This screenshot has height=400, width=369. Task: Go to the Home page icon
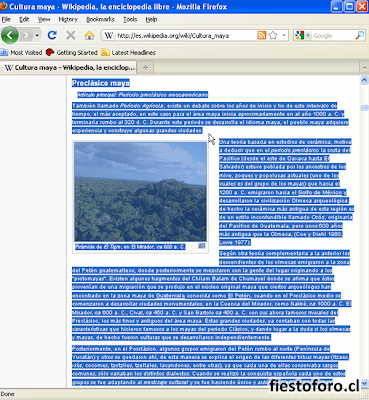click(x=89, y=35)
